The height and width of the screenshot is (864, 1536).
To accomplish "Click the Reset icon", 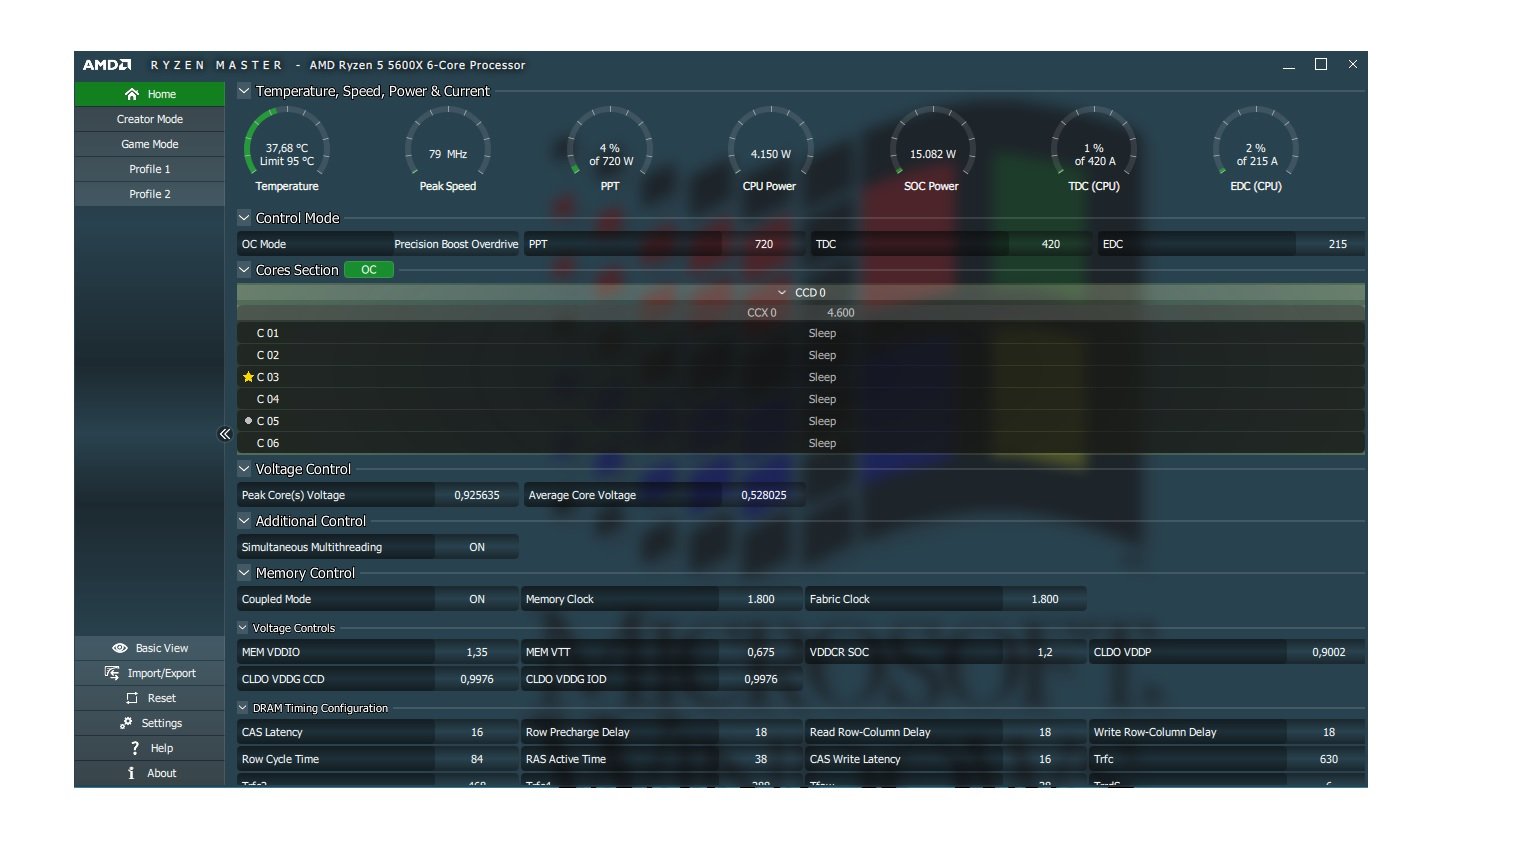I will click(132, 698).
